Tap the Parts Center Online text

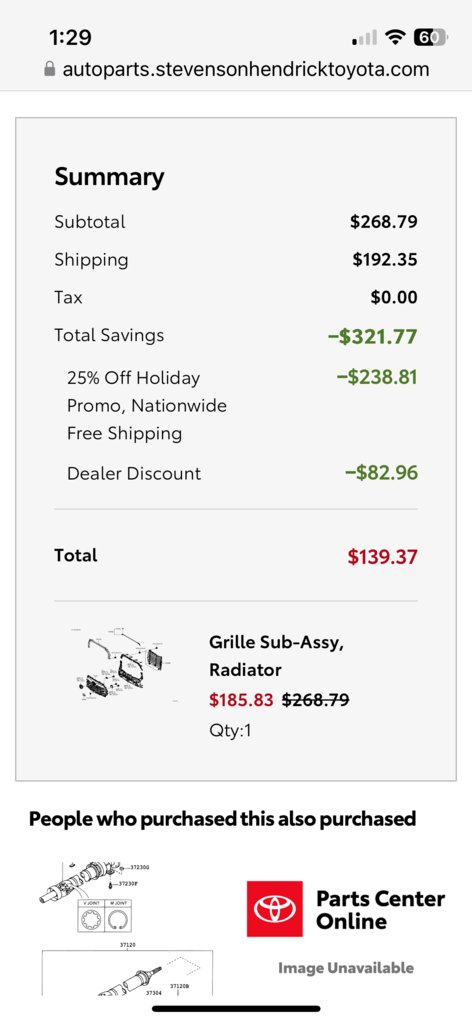pos(380,909)
